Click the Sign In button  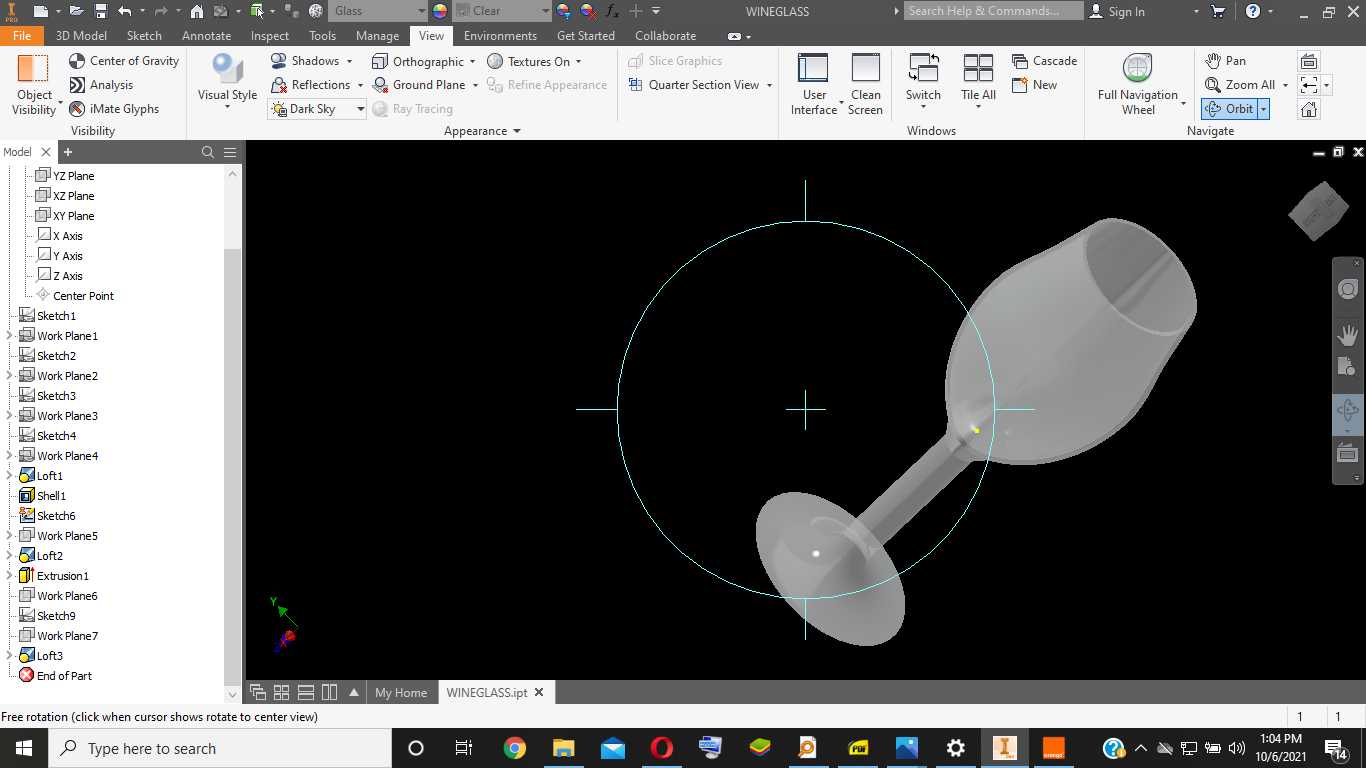(1116, 11)
